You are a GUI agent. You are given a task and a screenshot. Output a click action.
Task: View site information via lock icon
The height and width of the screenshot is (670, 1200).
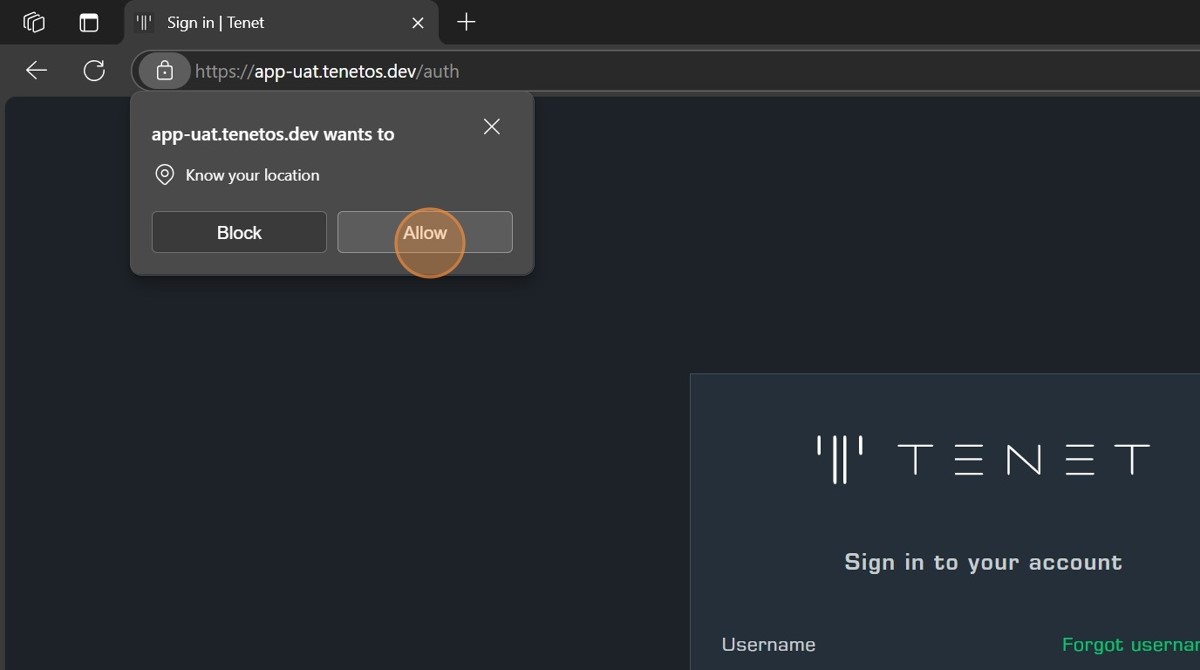164,71
